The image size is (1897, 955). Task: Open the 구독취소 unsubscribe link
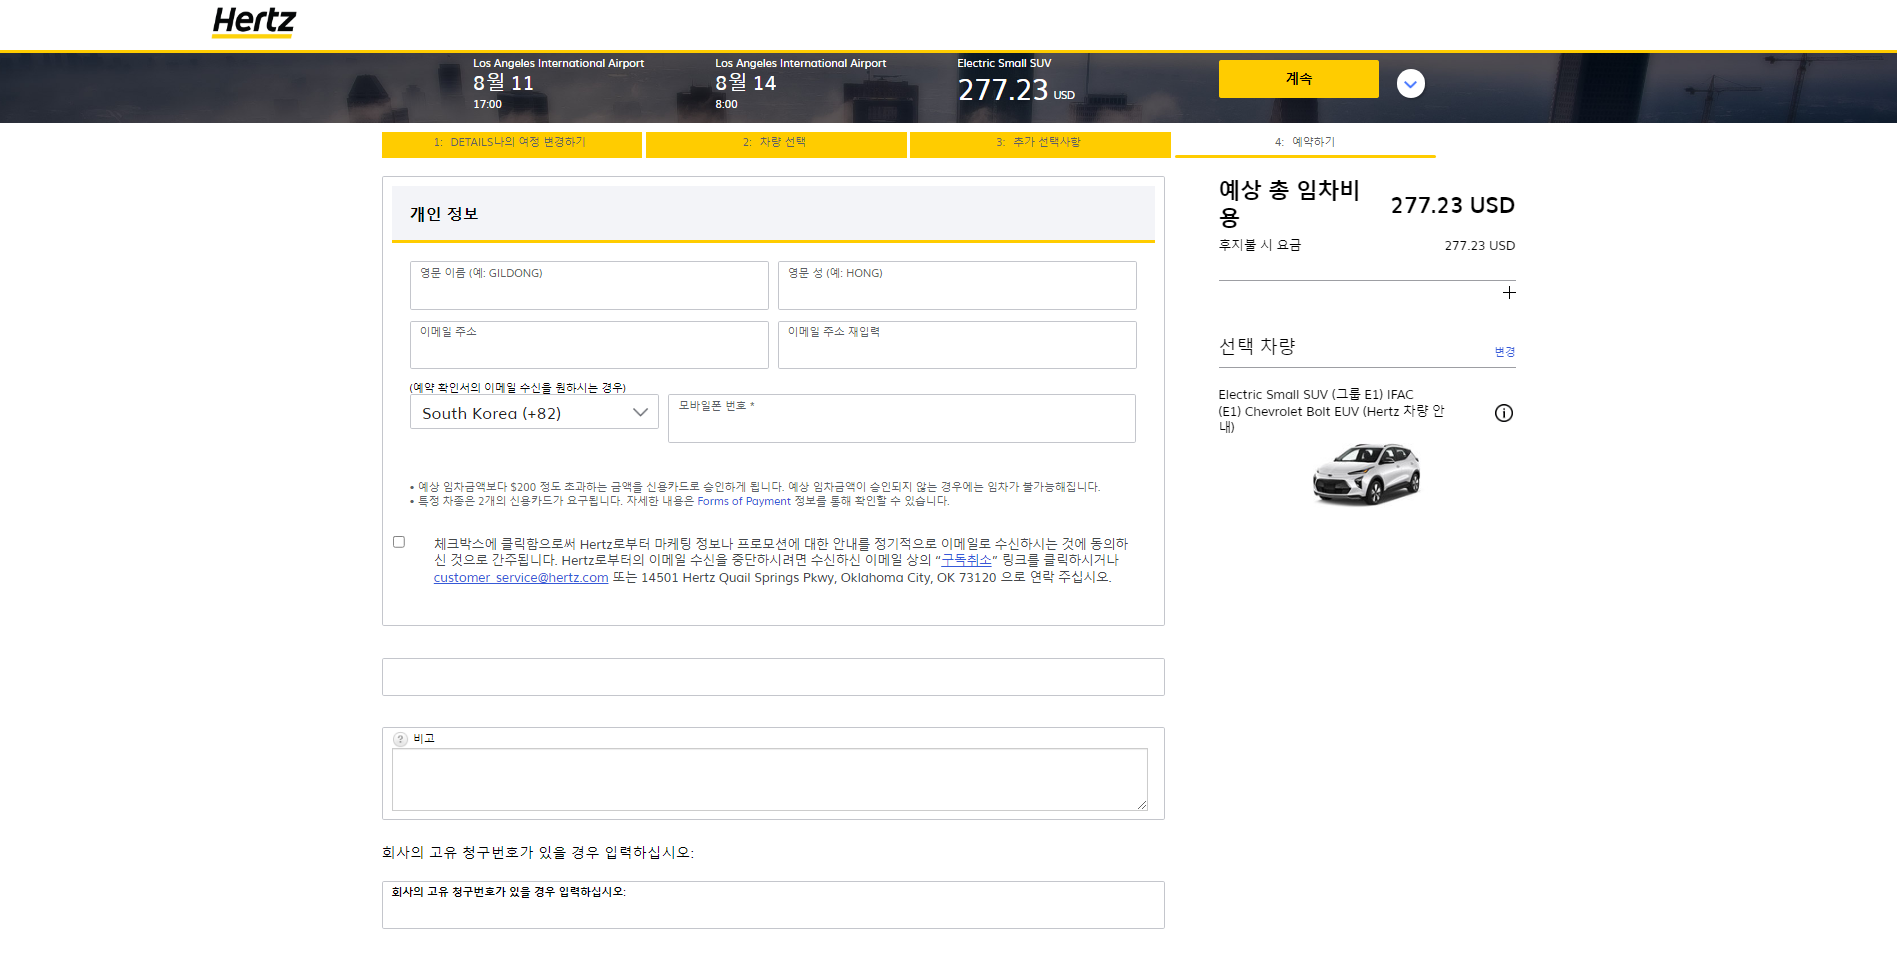[x=966, y=560]
